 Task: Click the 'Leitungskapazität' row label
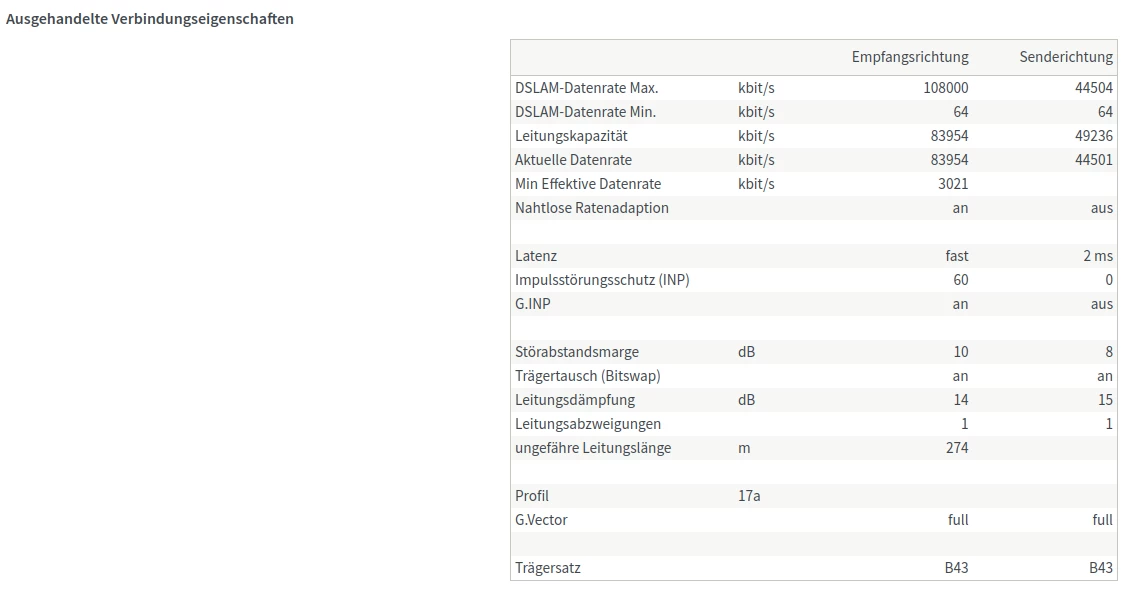tap(571, 136)
